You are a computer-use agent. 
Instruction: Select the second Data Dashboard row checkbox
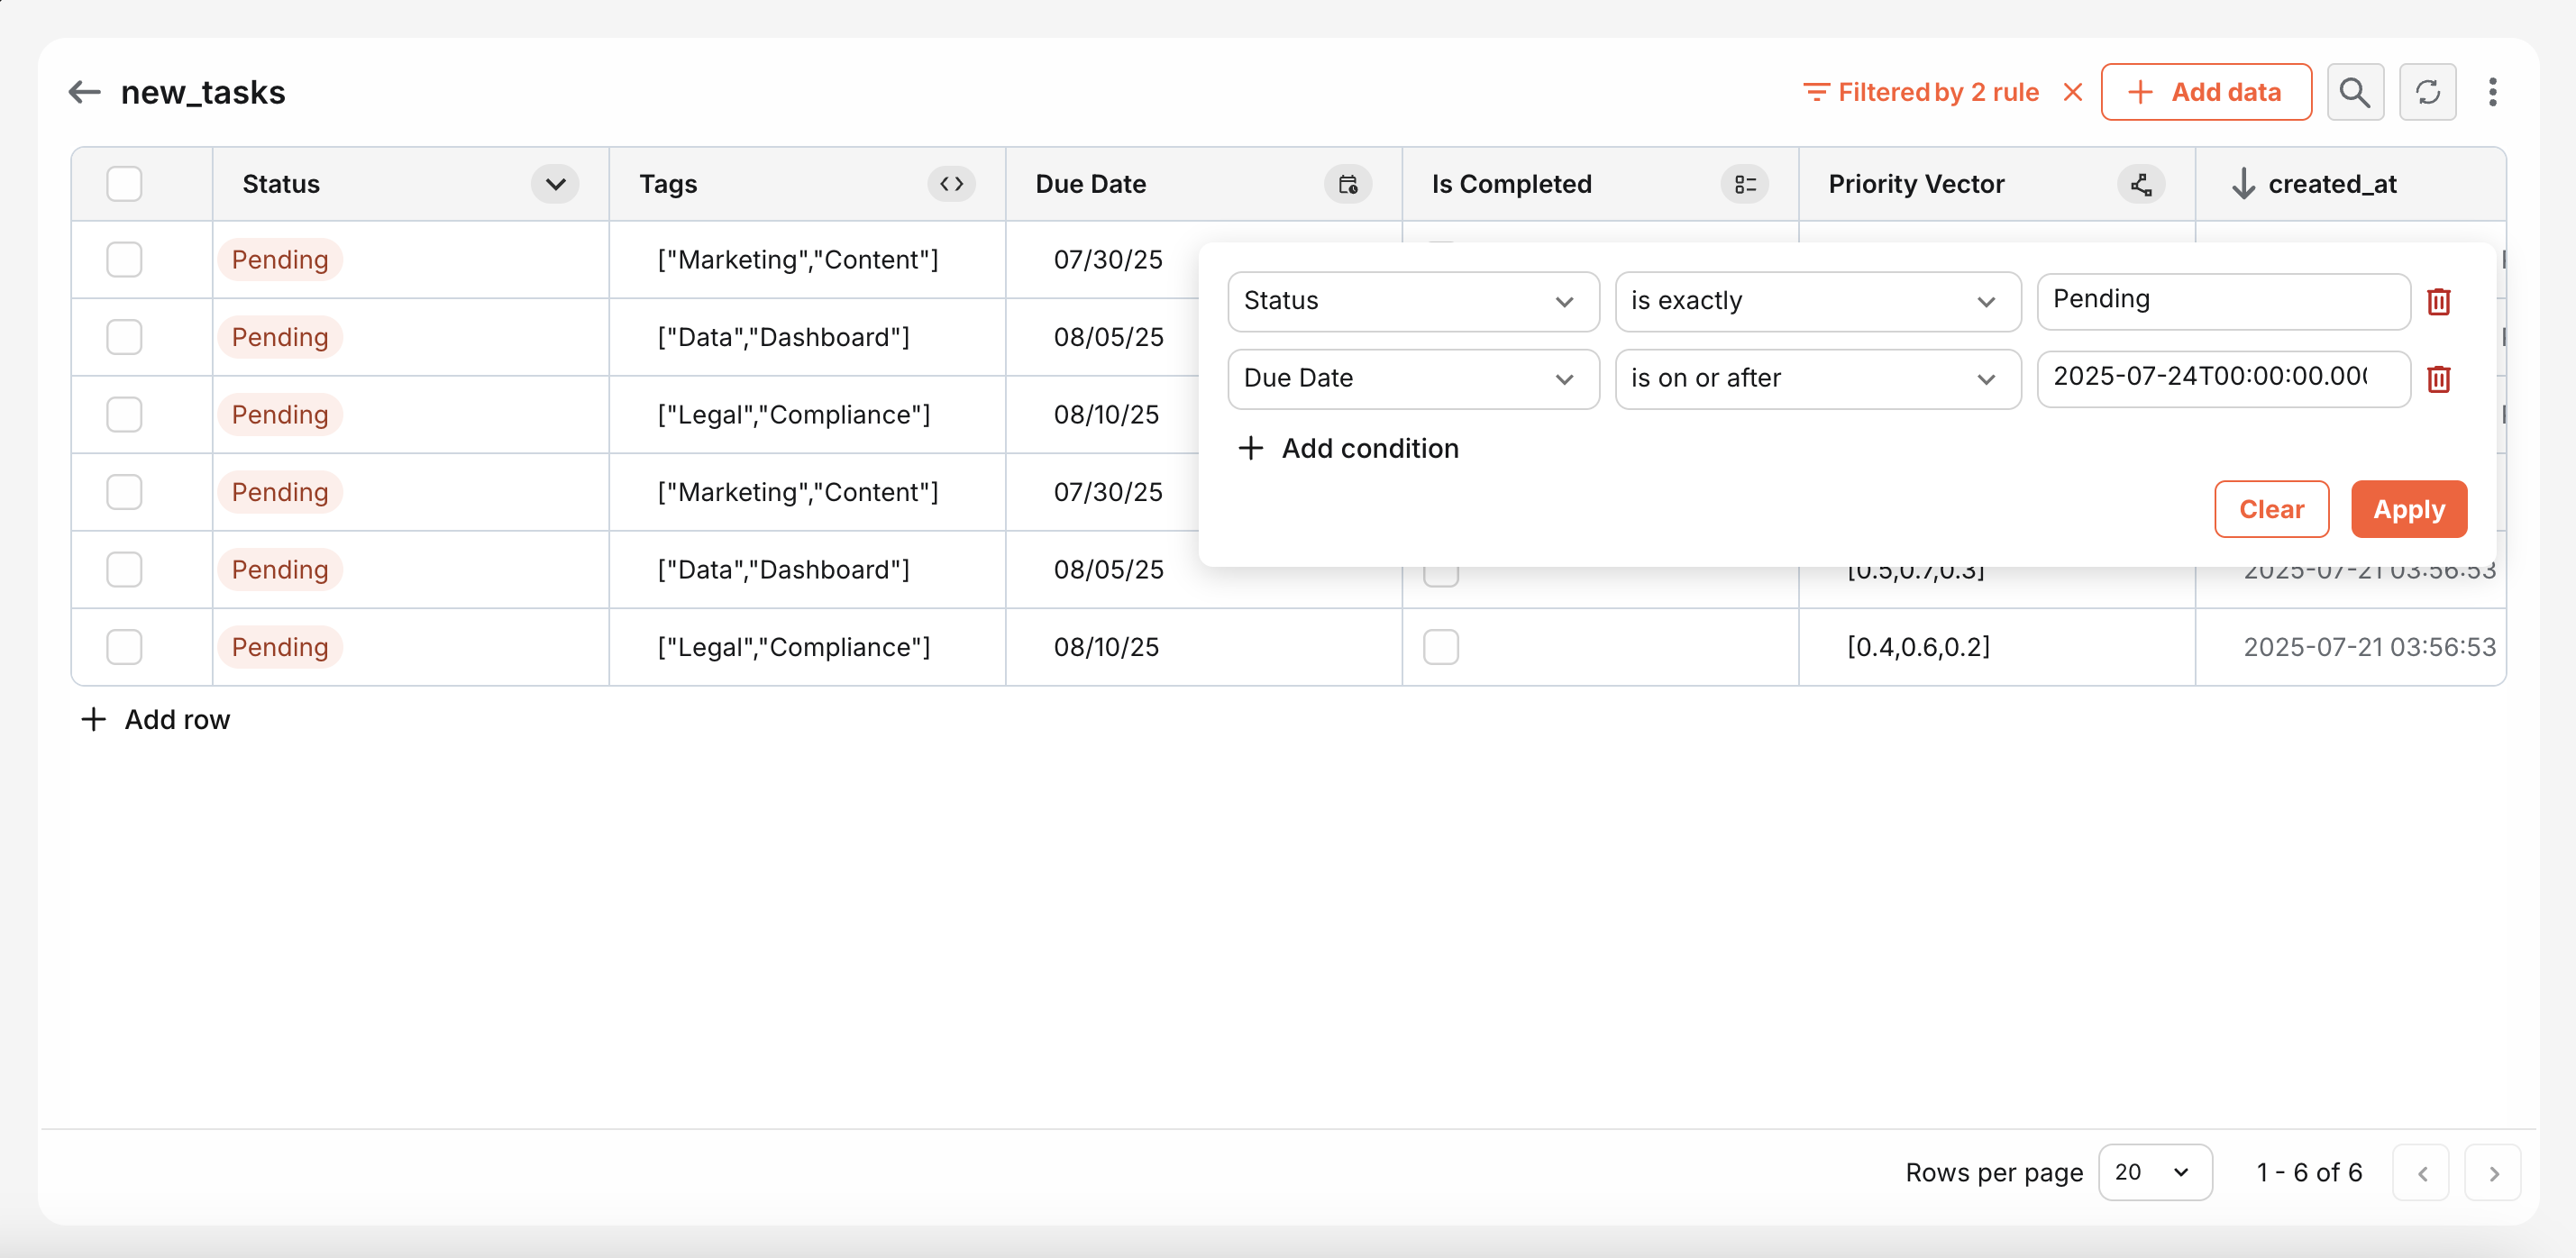point(124,570)
